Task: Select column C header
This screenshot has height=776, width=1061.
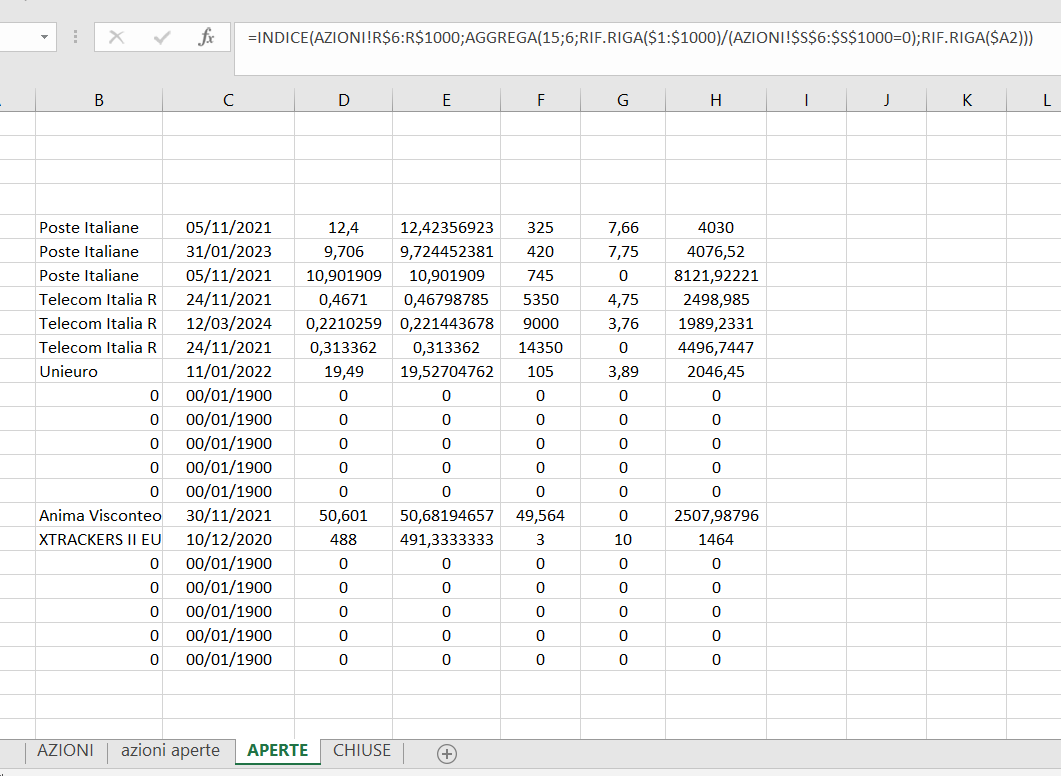Action: pos(228,100)
